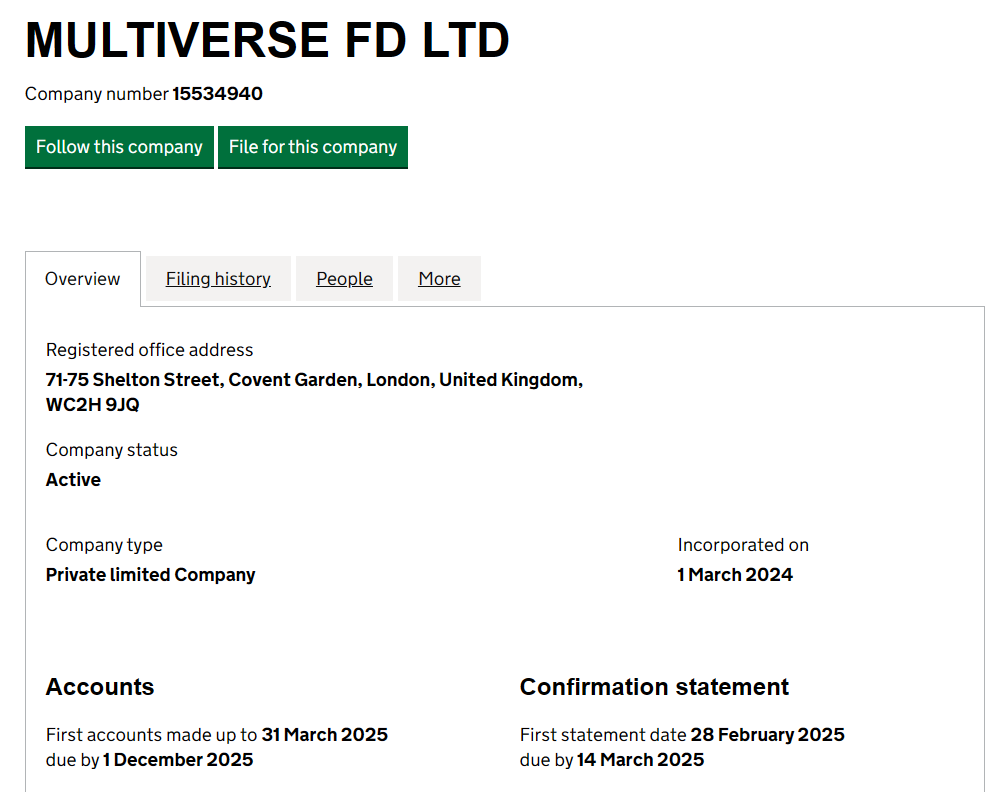Click the incorporation date 1 March 2024

(734, 574)
